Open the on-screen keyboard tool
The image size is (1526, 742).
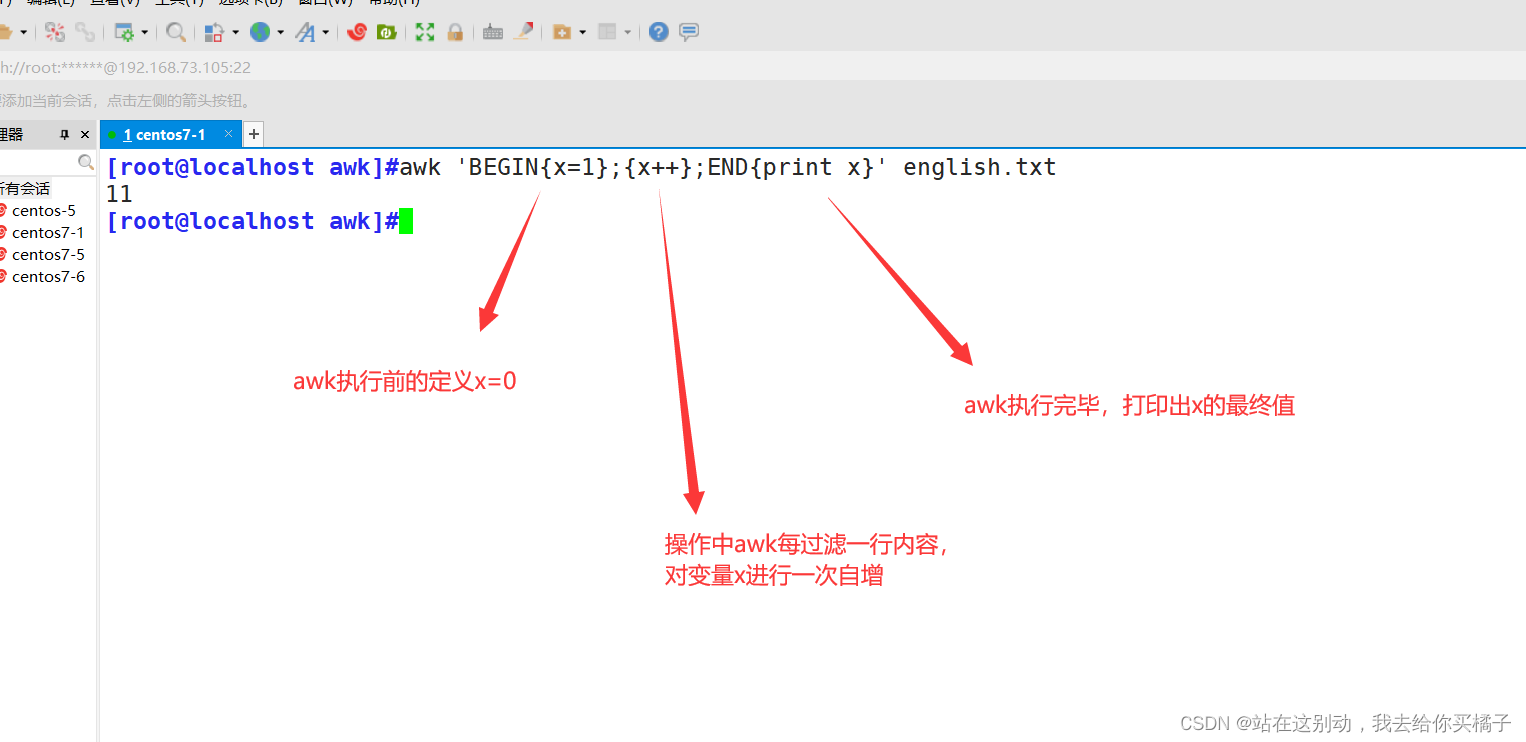(x=491, y=32)
